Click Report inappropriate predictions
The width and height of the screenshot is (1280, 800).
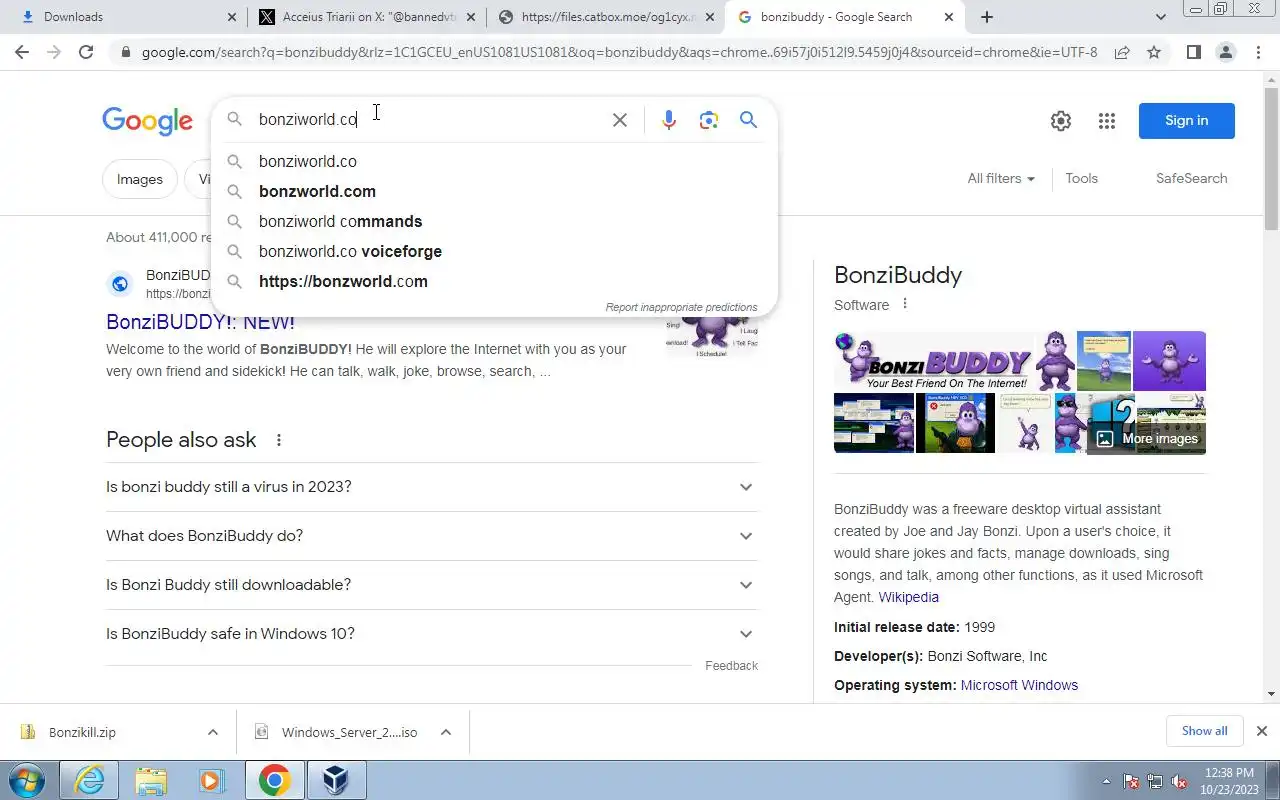click(x=681, y=307)
